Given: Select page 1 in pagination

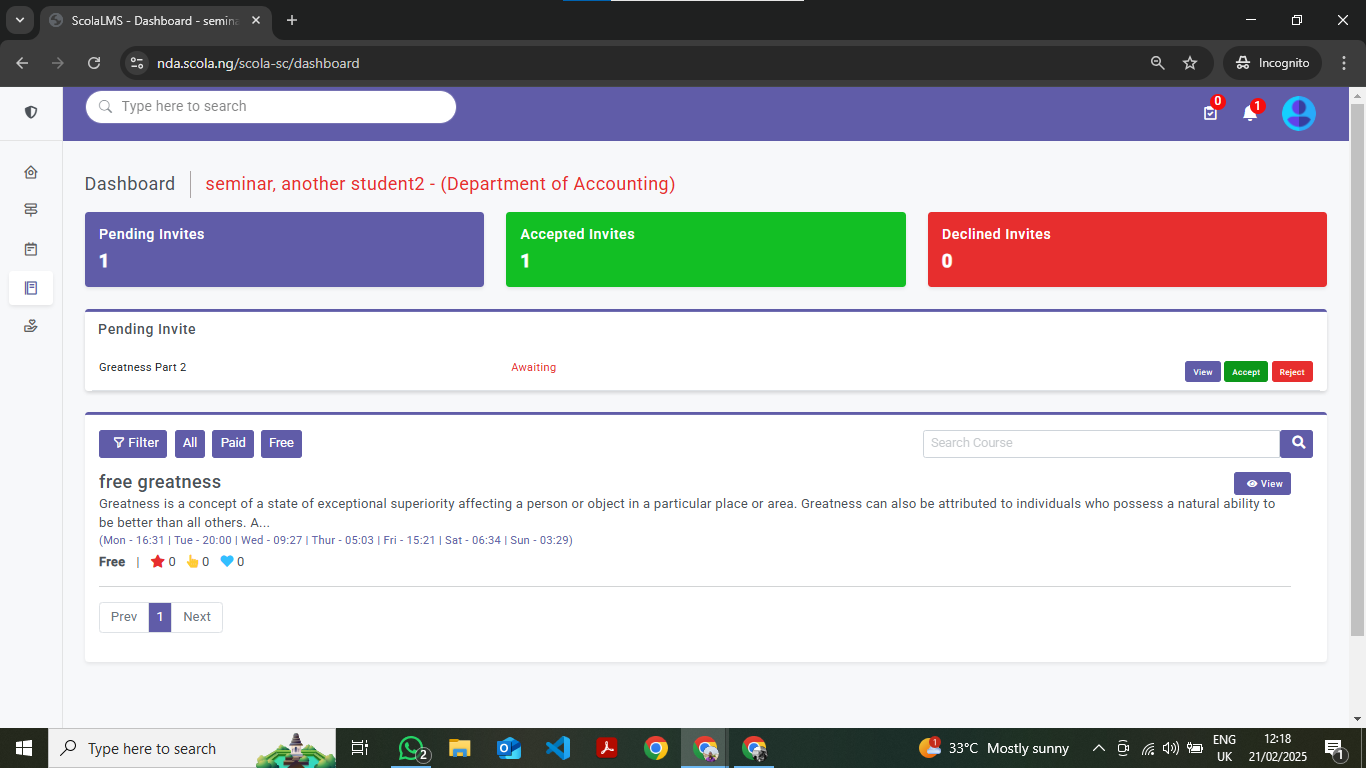Looking at the screenshot, I should pos(160,617).
